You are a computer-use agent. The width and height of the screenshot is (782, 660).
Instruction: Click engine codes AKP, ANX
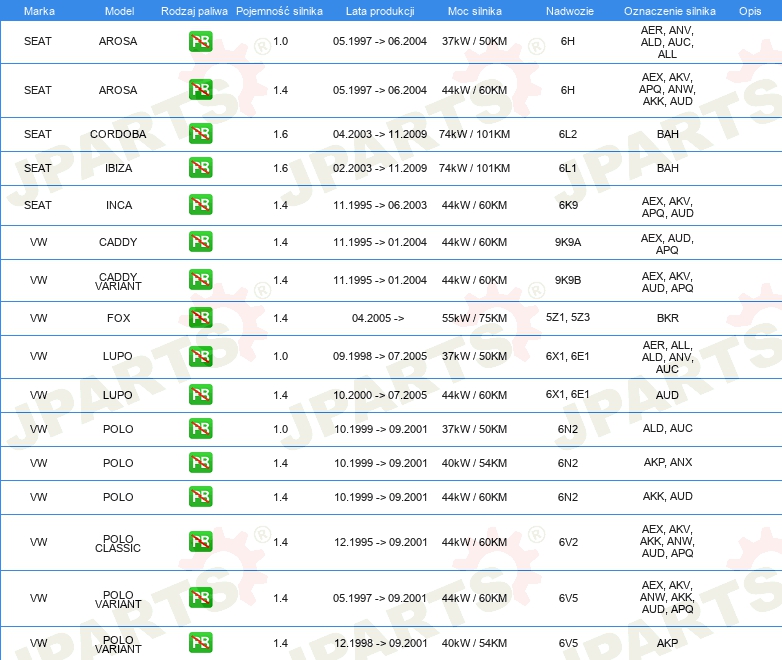pyautogui.click(x=668, y=462)
